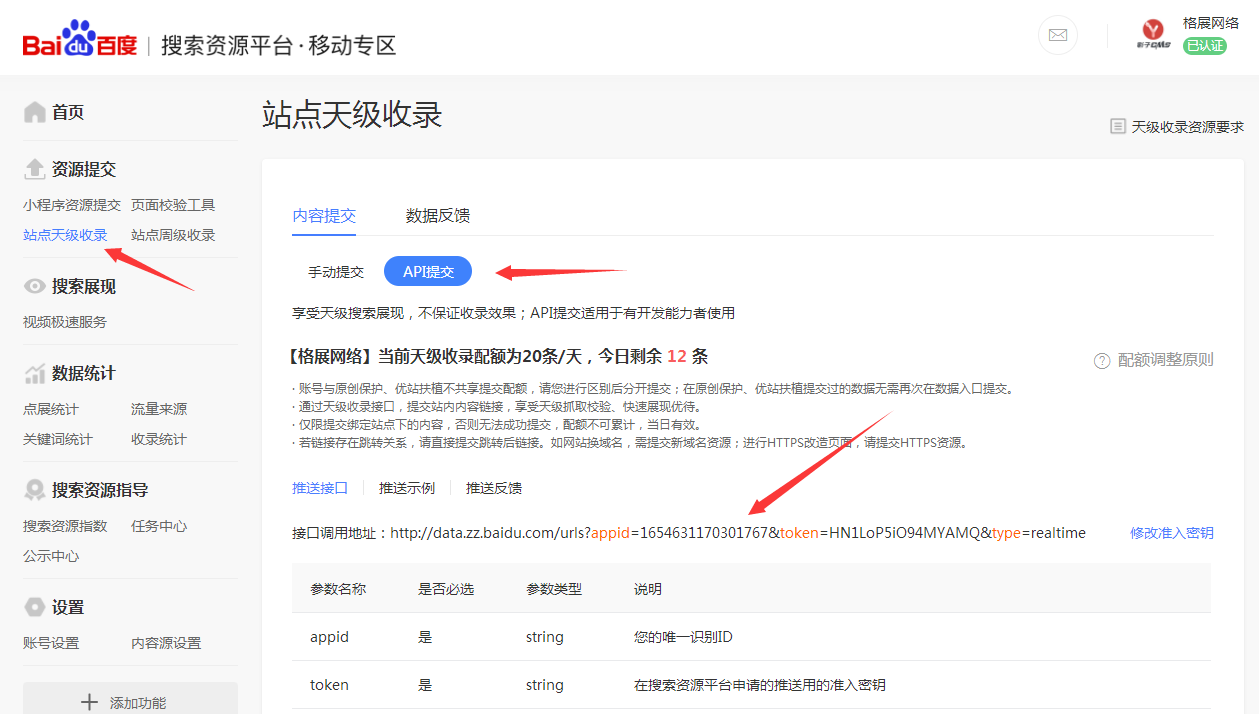This screenshot has width=1259, height=714.
Task: Click the gear icon beside 设置
Action: click(35, 607)
